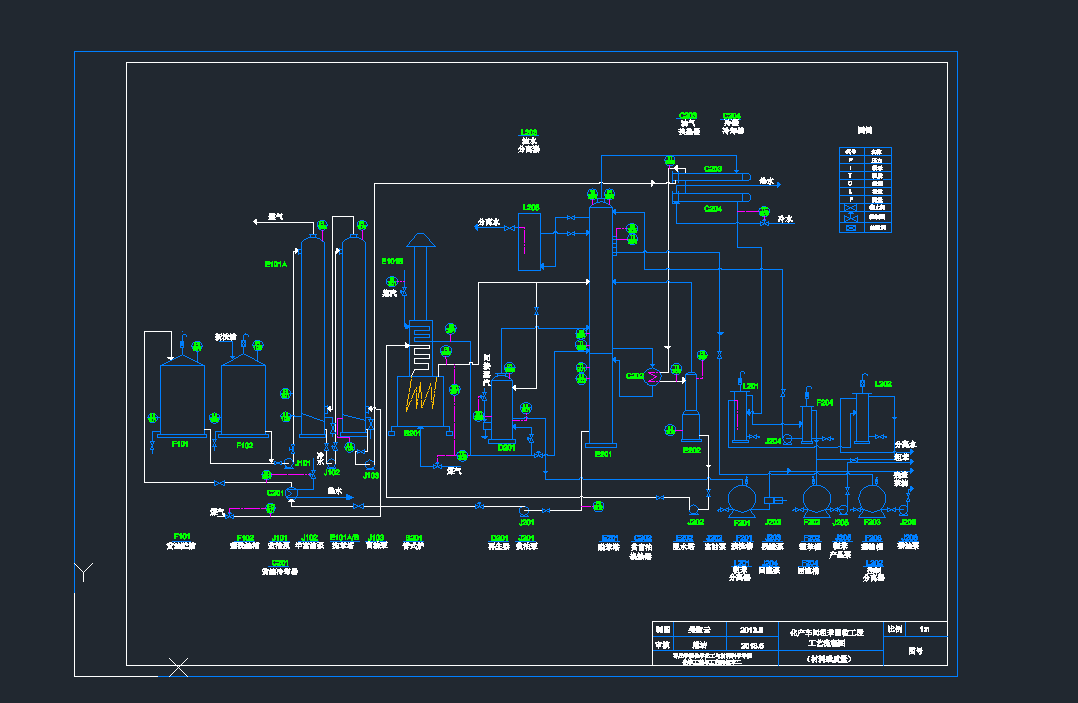1078x703 pixels.
Task: Click the C201 cooler symbol
Action: pyautogui.click(x=291, y=493)
